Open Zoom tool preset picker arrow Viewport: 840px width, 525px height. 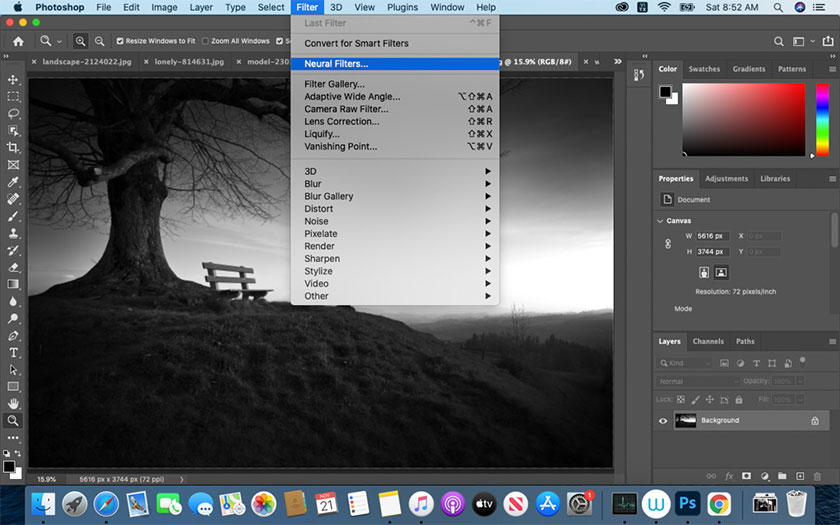[x=59, y=41]
